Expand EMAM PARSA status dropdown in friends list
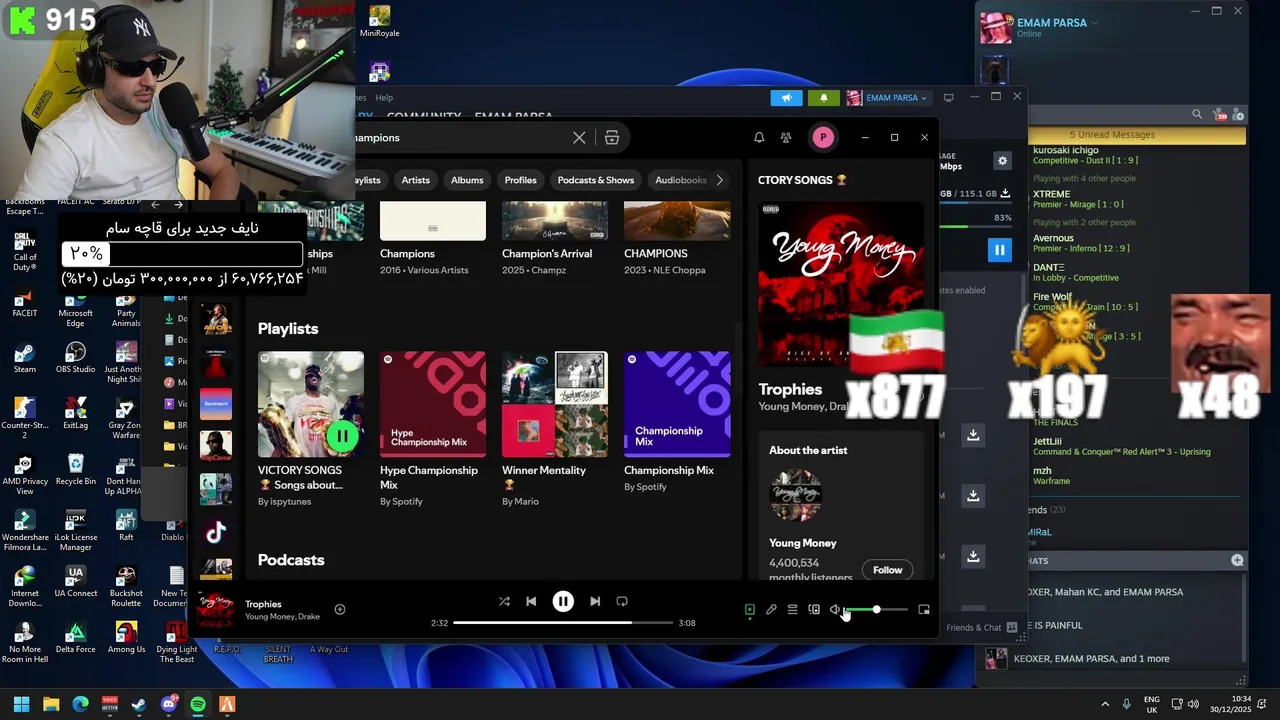This screenshot has width=1280, height=720. (x=1095, y=23)
